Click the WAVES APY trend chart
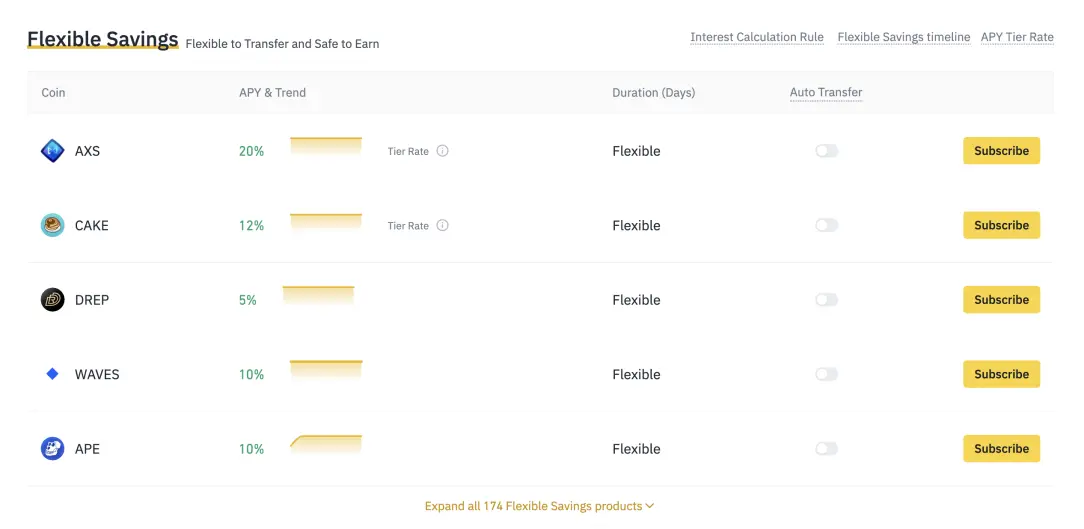Image resolution: width=1084 pixels, height=529 pixels. pyautogui.click(x=326, y=370)
